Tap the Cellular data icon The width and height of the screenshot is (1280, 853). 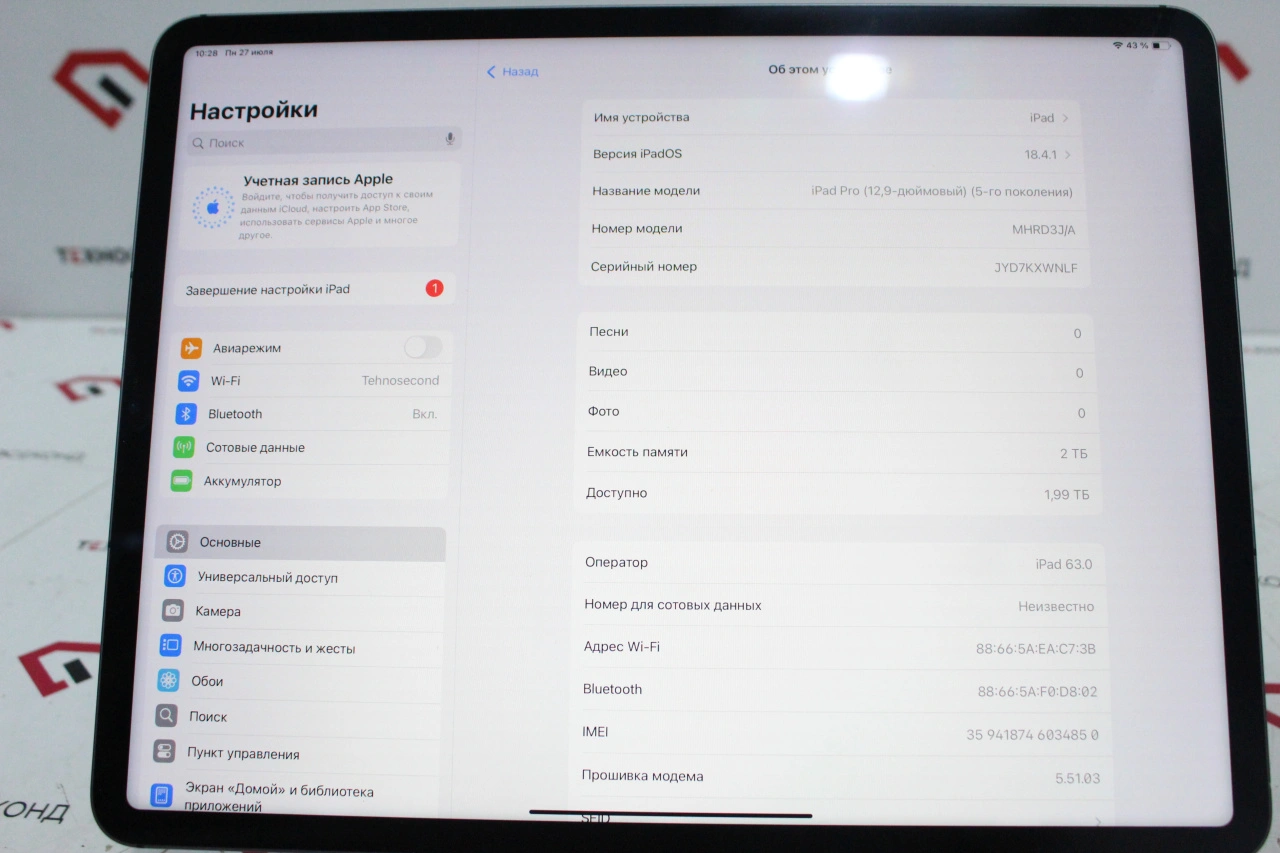pos(184,447)
